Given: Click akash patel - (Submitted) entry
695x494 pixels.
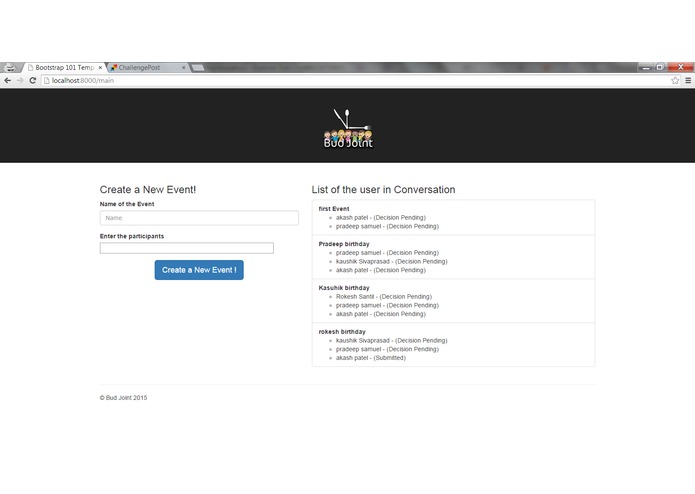Looking at the screenshot, I should click(x=371, y=358).
